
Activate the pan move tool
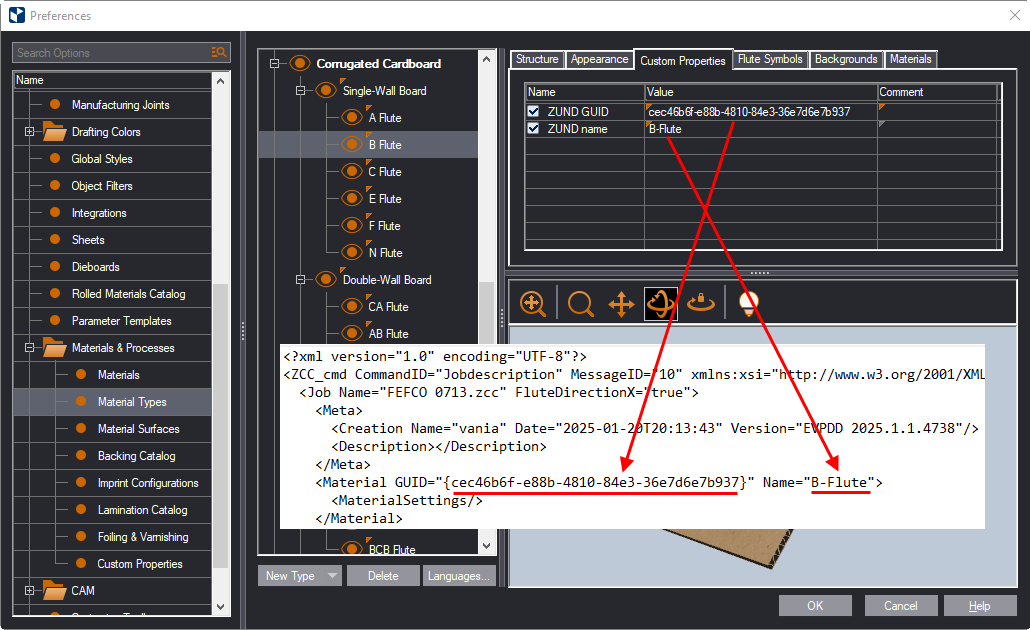click(x=621, y=304)
